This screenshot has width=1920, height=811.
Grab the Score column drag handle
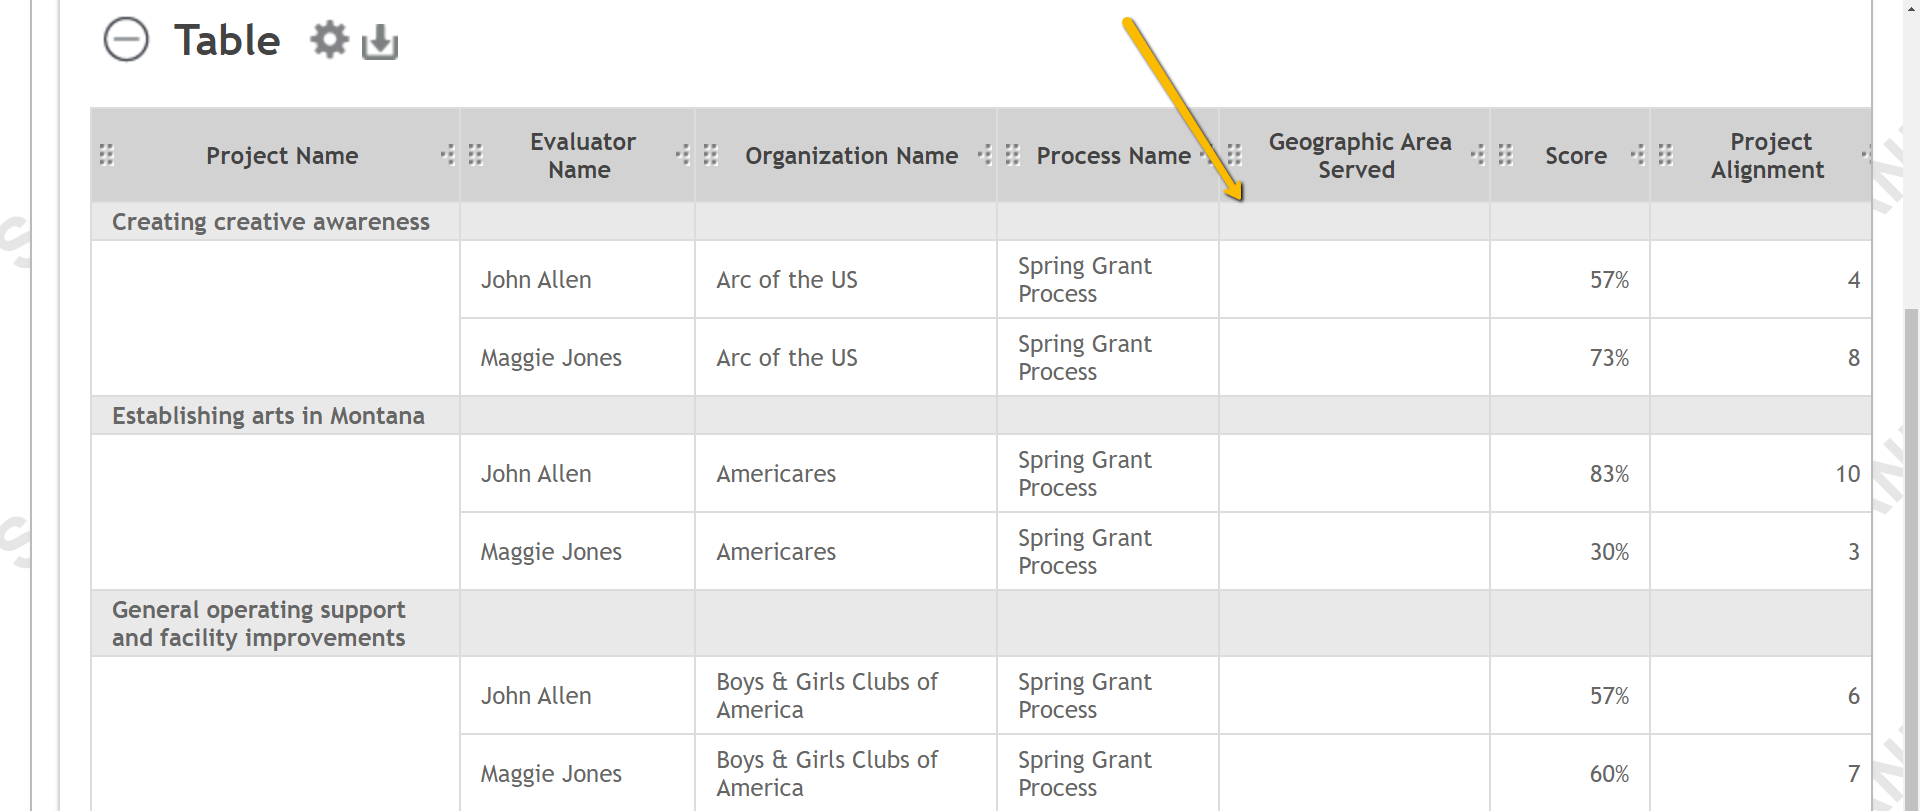click(x=1506, y=155)
